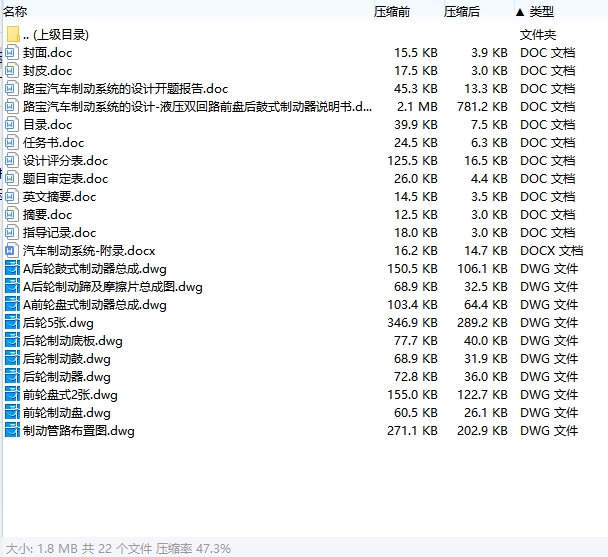Image resolution: width=608 pixels, height=557 pixels.
Task: Click the 文件夹 type cell
Action: [538, 35]
